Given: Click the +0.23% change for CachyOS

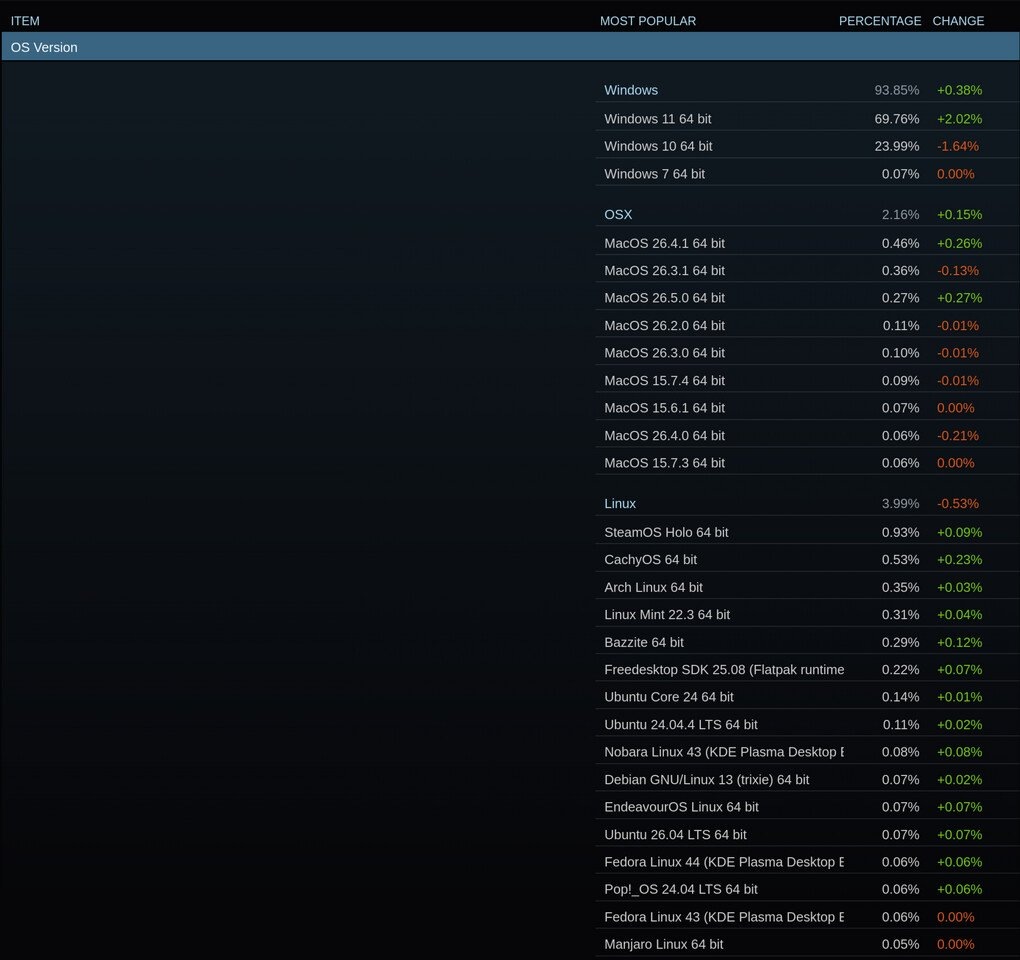Looking at the screenshot, I should (960, 559).
